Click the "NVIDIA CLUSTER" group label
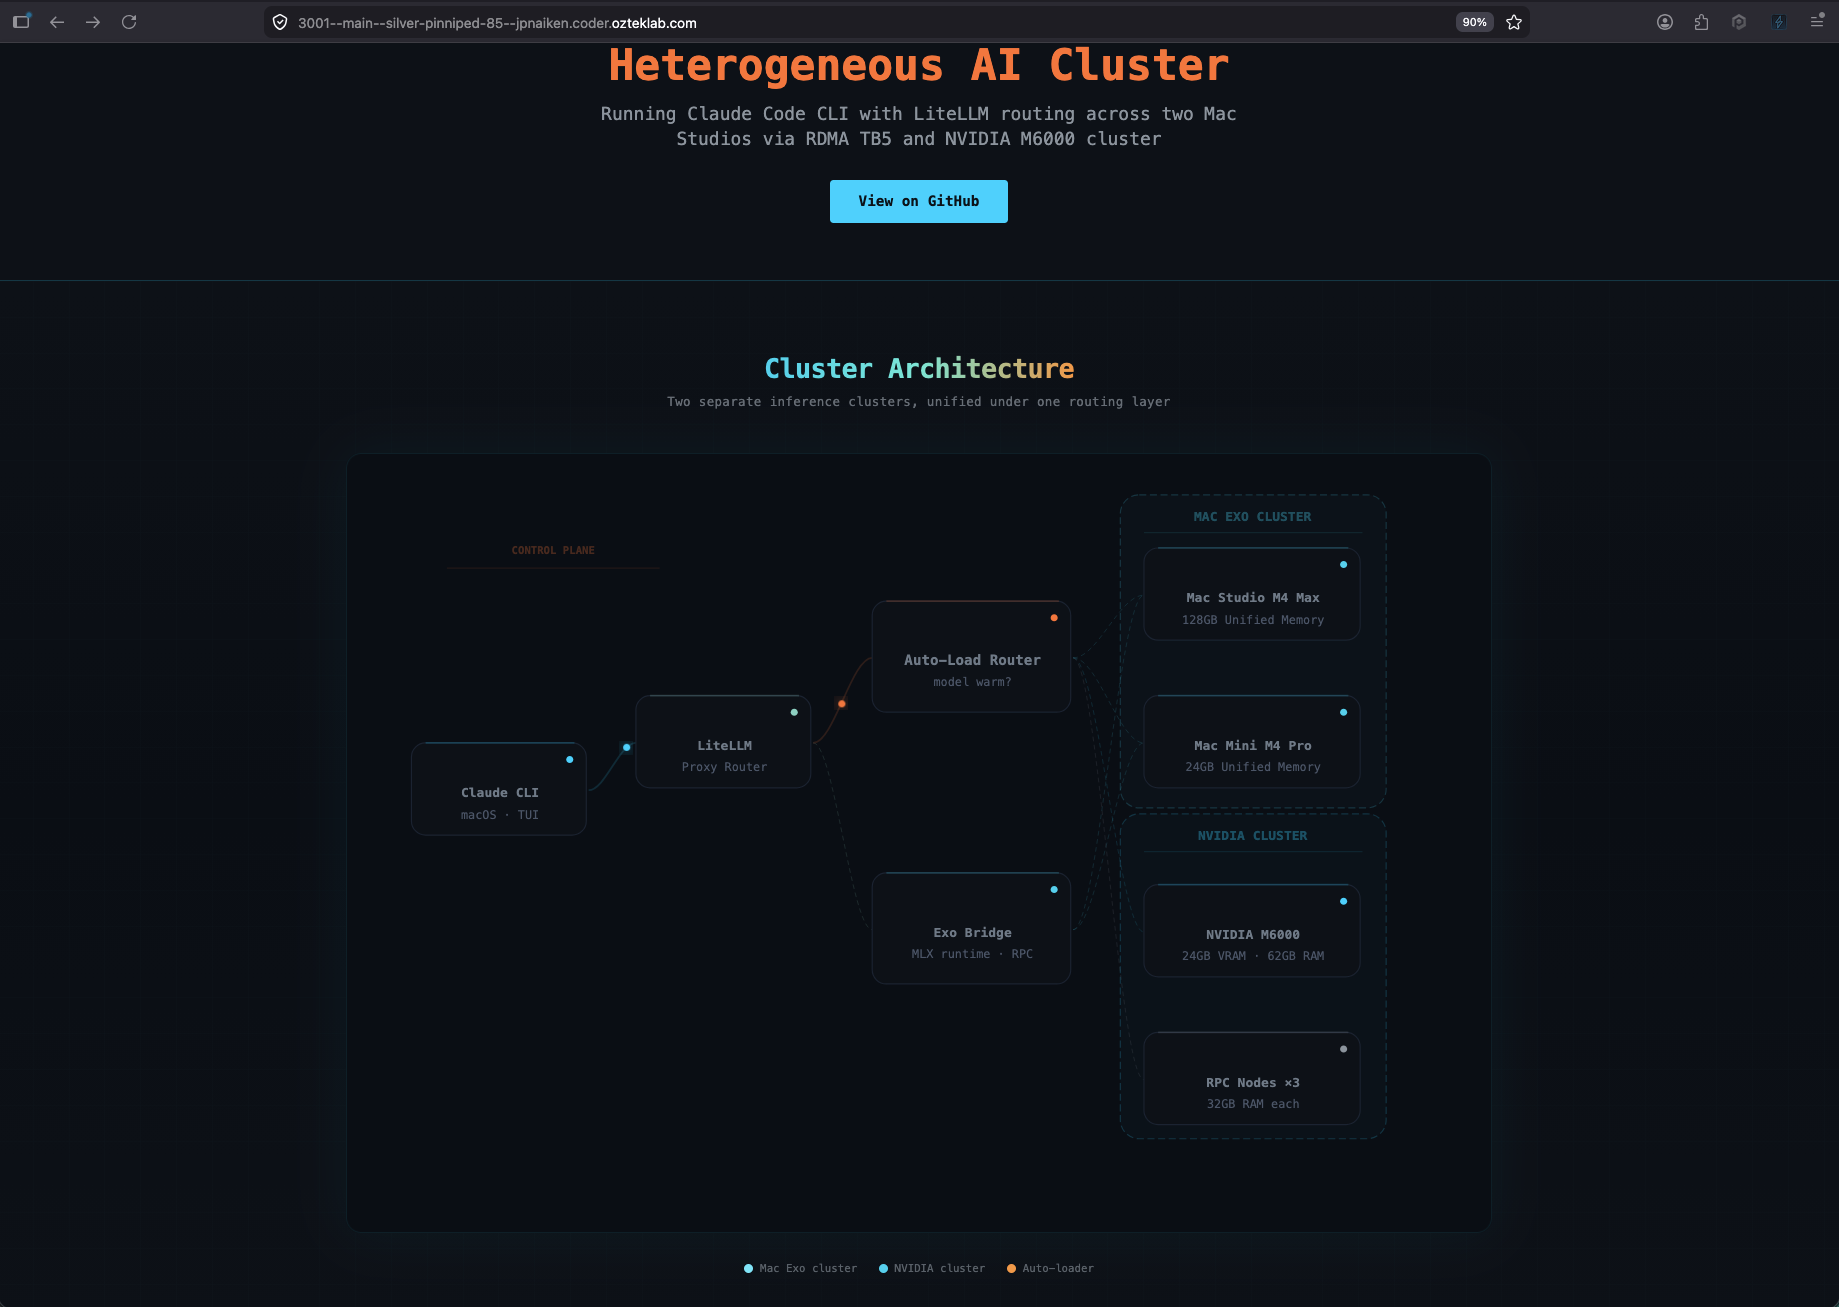Viewport: 1839px width, 1307px height. click(1252, 836)
